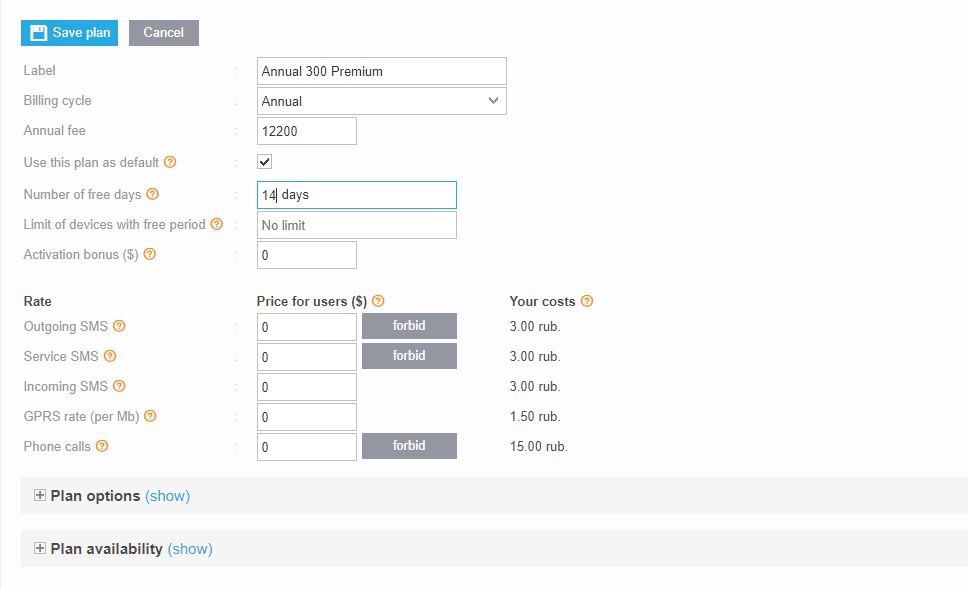Click help icon beside Phone calls
The image size is (968, 589).
click(102, 446)
